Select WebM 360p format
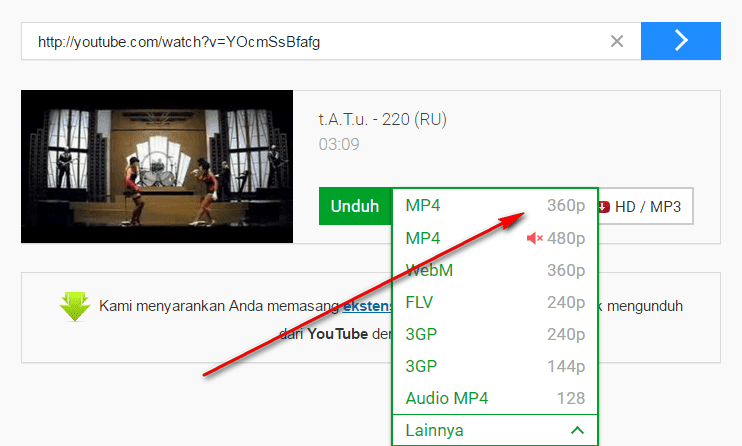This screenshot has height=446, width=742. tap(495, 270)
